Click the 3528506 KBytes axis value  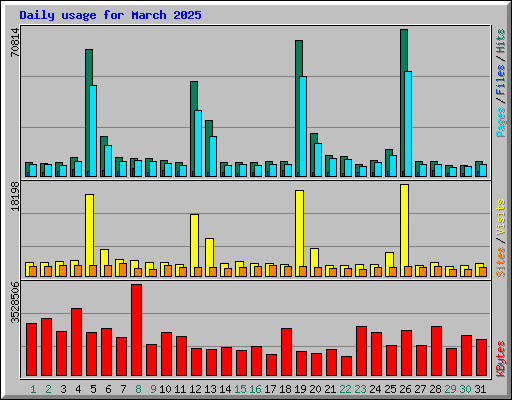(x=15, y=303)
